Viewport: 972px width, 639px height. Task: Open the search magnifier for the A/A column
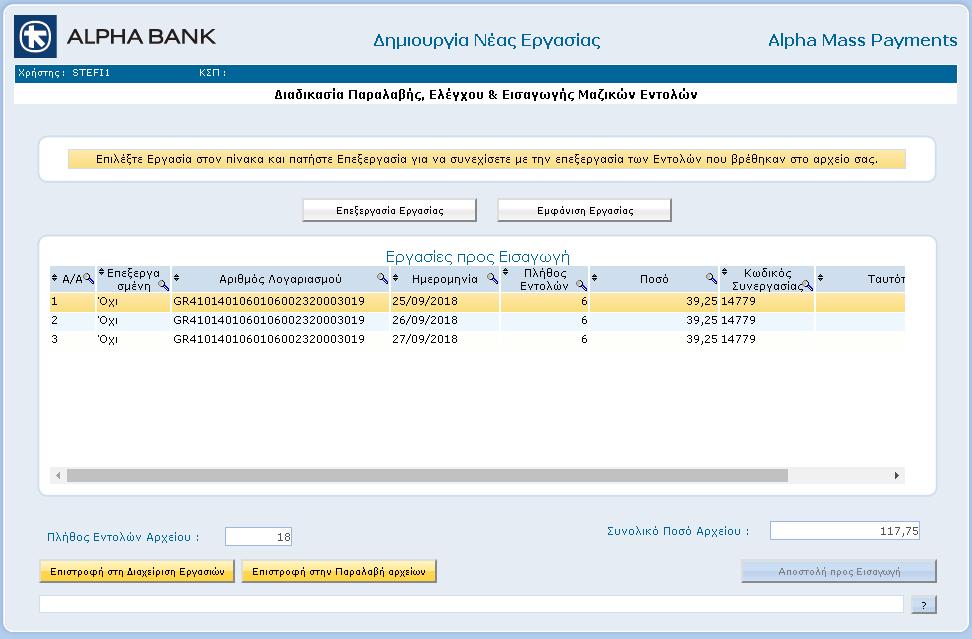tap(89, 279)
